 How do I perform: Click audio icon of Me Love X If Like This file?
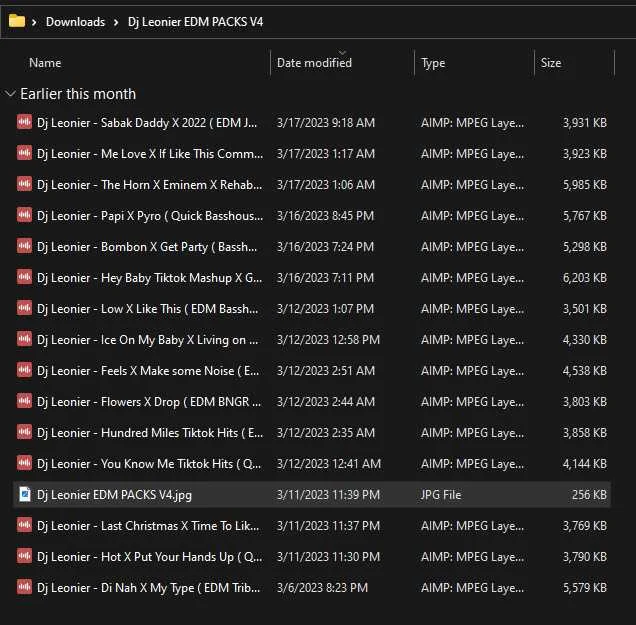click(x=24, y=153)
